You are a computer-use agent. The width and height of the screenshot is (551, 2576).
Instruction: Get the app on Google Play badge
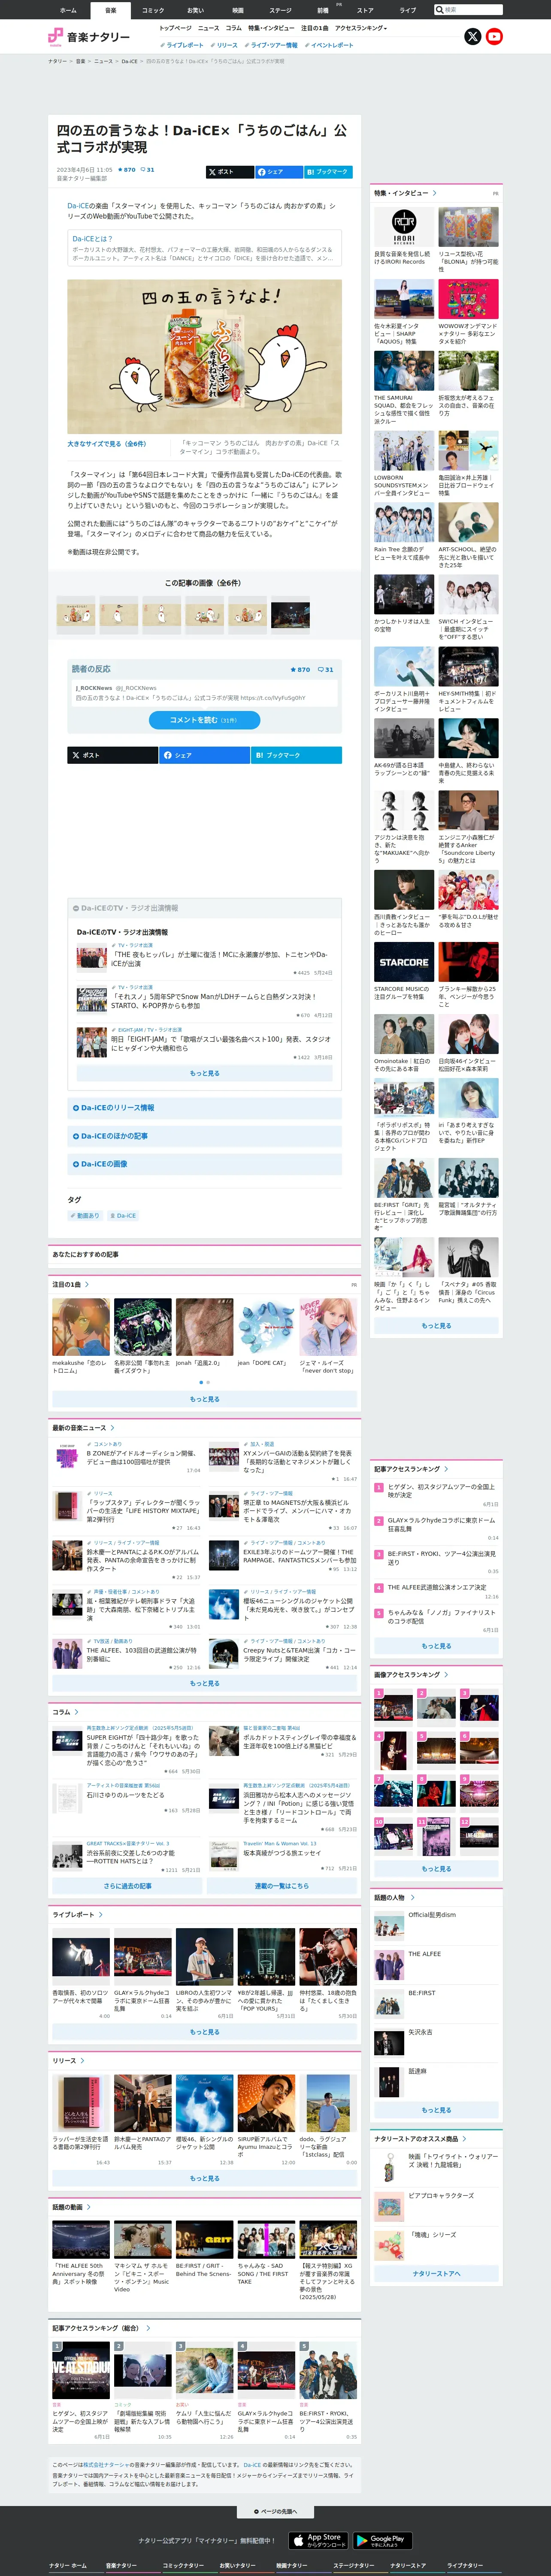381,2540
